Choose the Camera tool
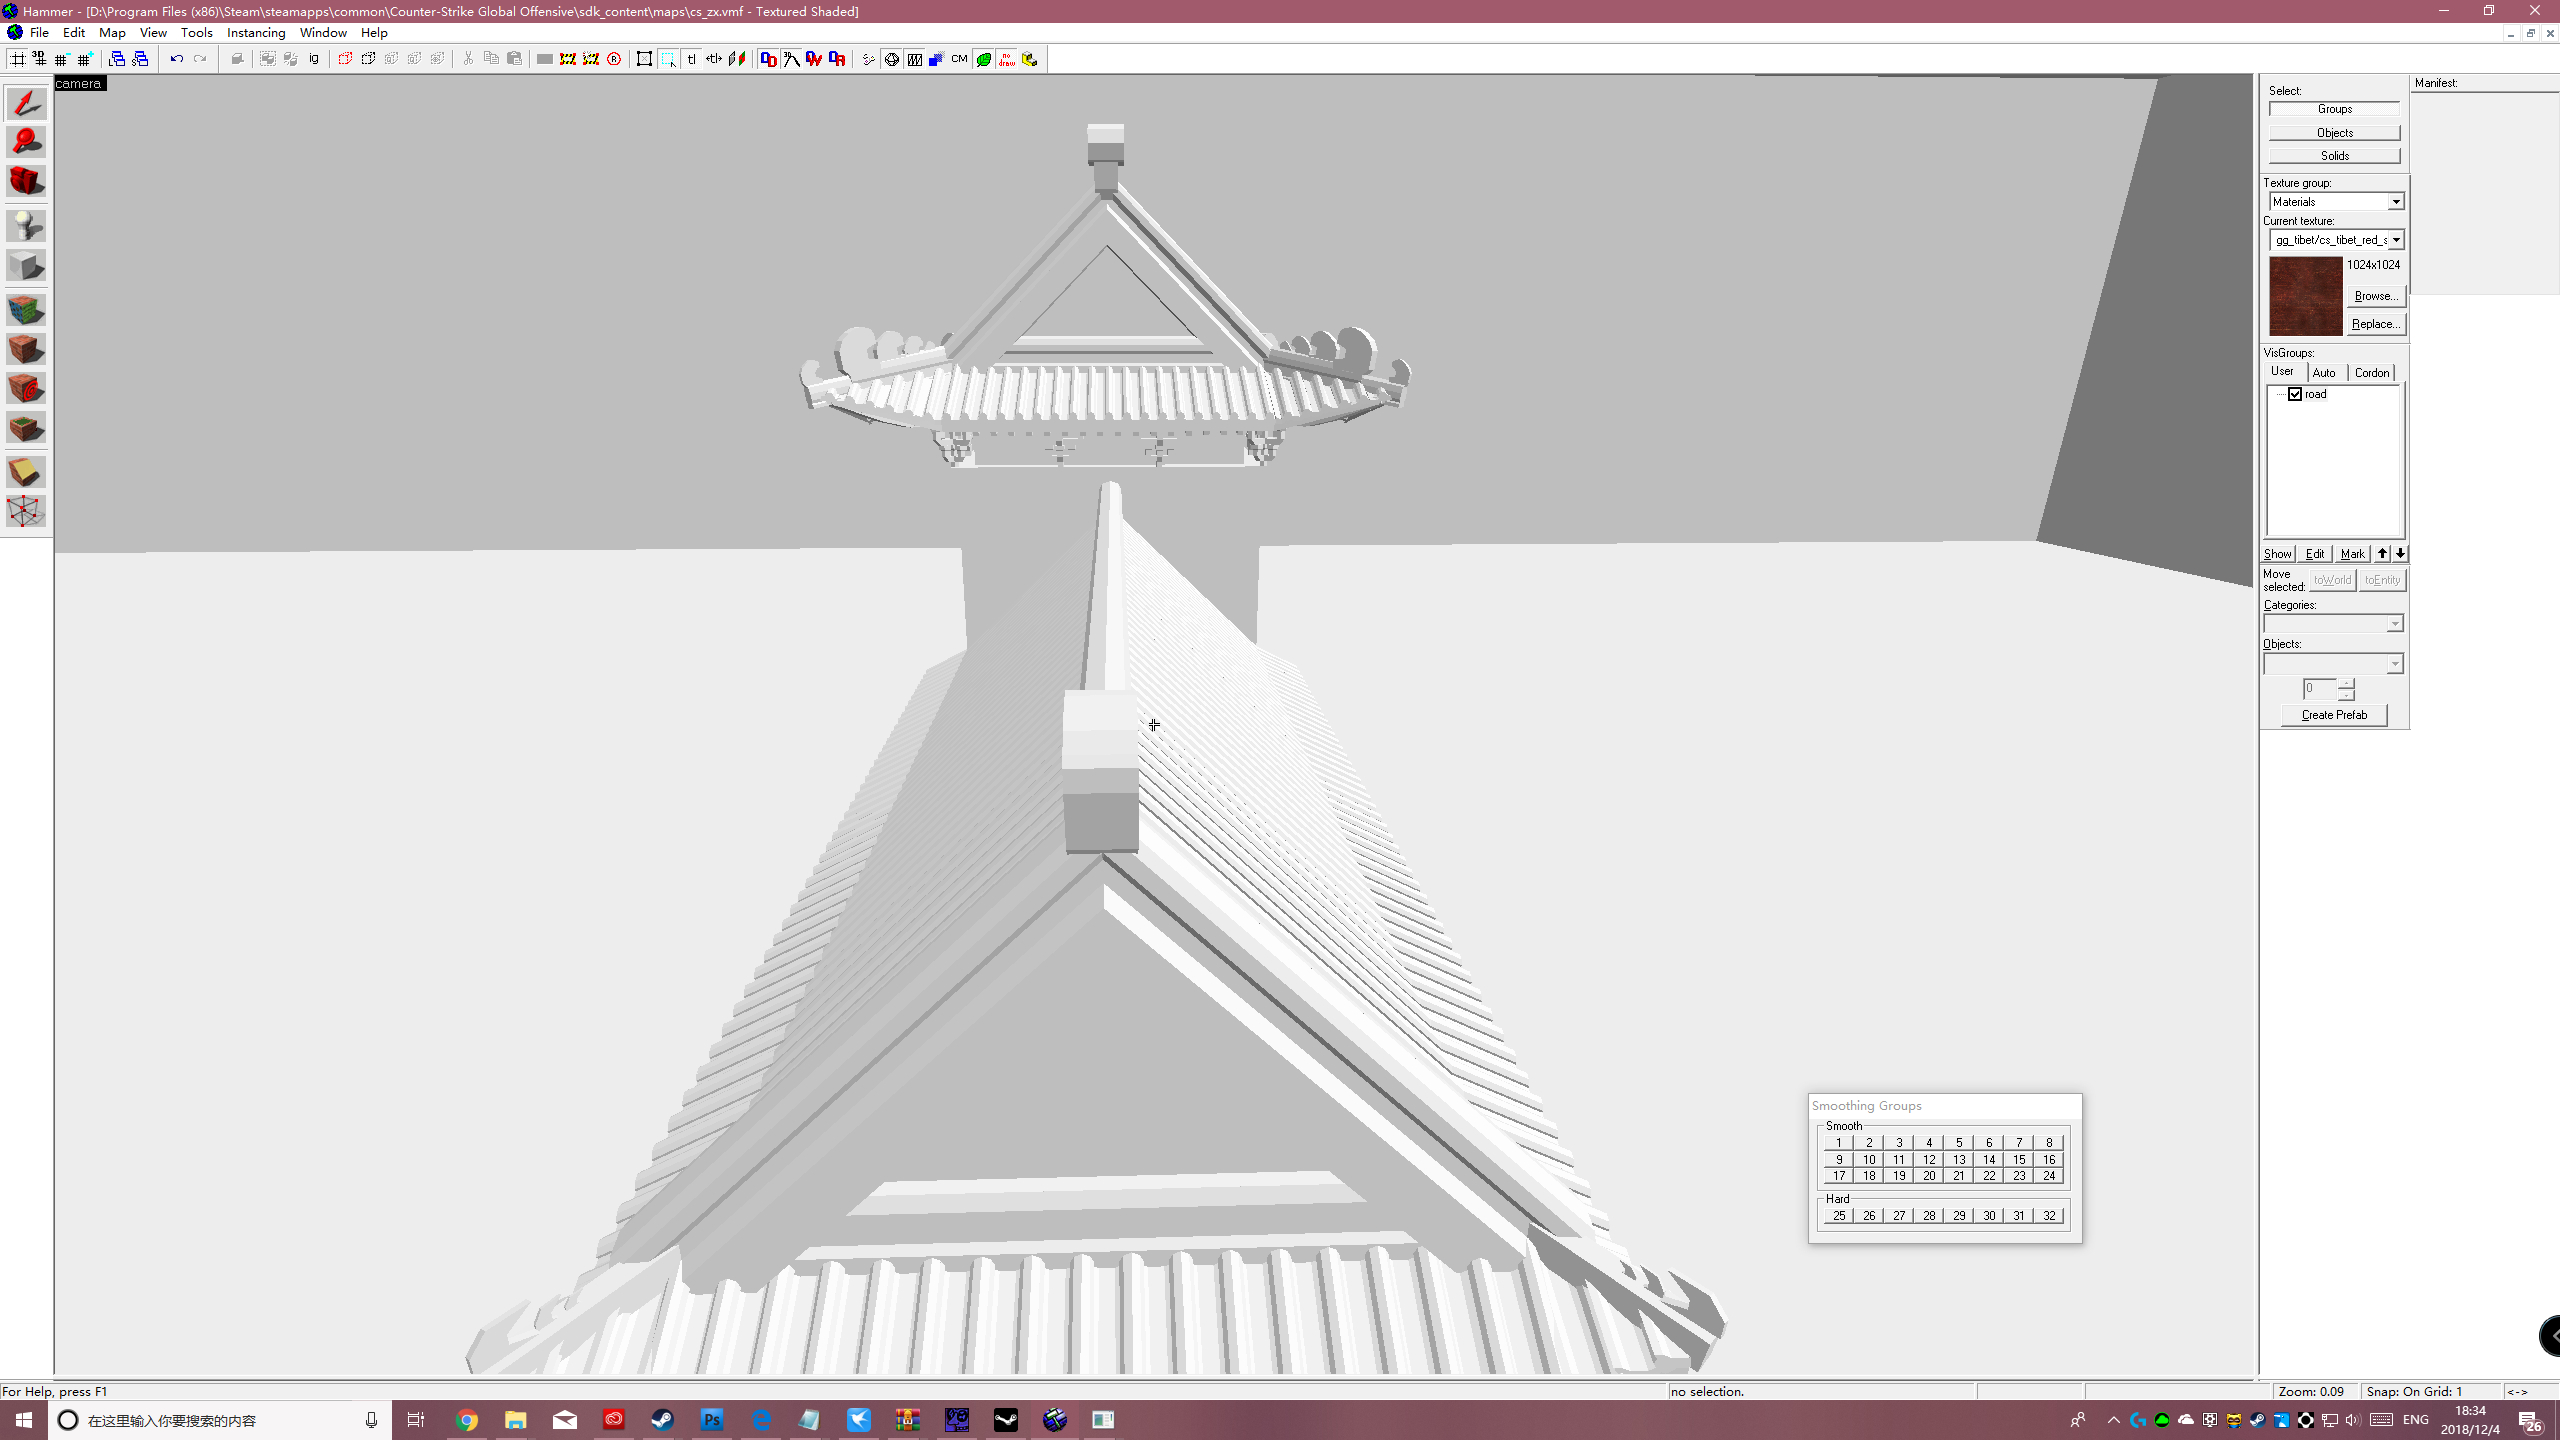2560x1440 pixels. 26,181
